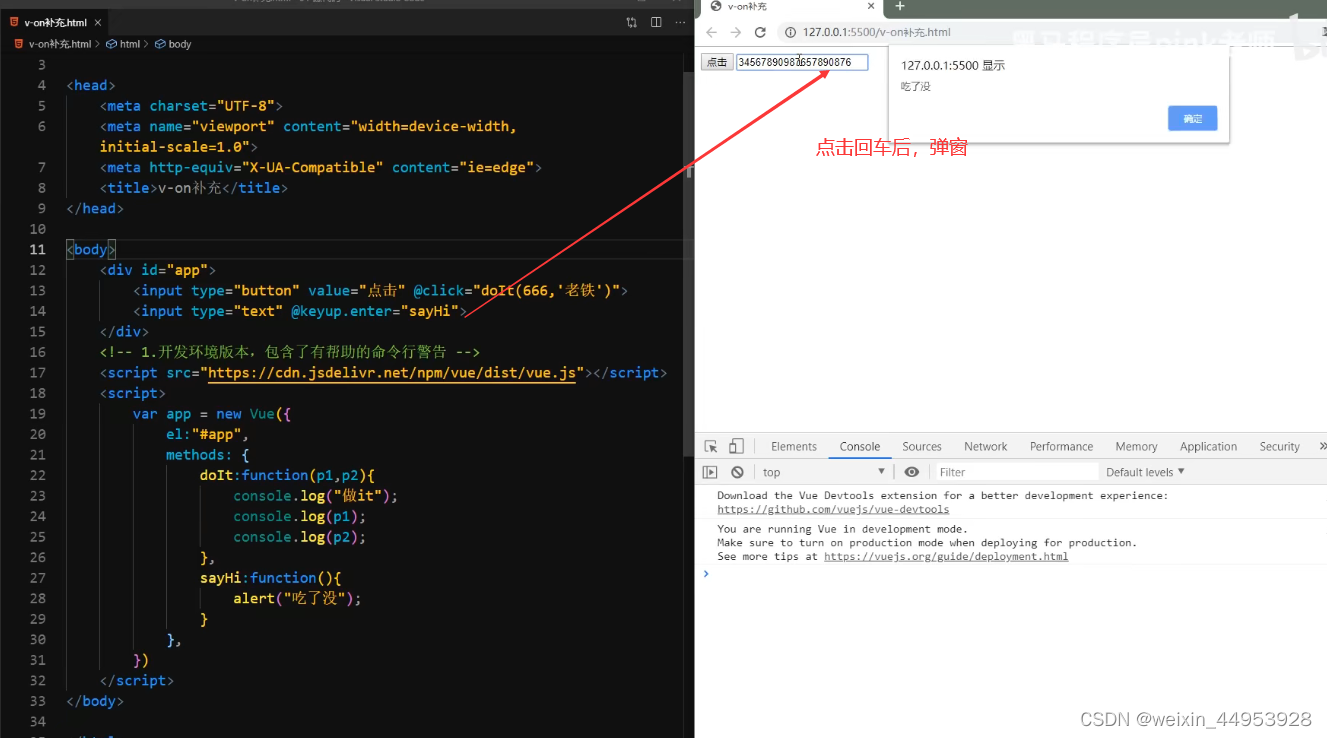
Task: Open the Default levels dropdown
Action: tap(1145, 472)
